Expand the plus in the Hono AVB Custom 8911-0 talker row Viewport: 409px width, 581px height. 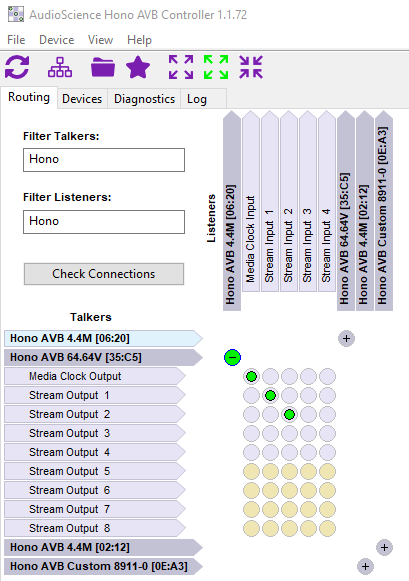[x=365, y=566]
